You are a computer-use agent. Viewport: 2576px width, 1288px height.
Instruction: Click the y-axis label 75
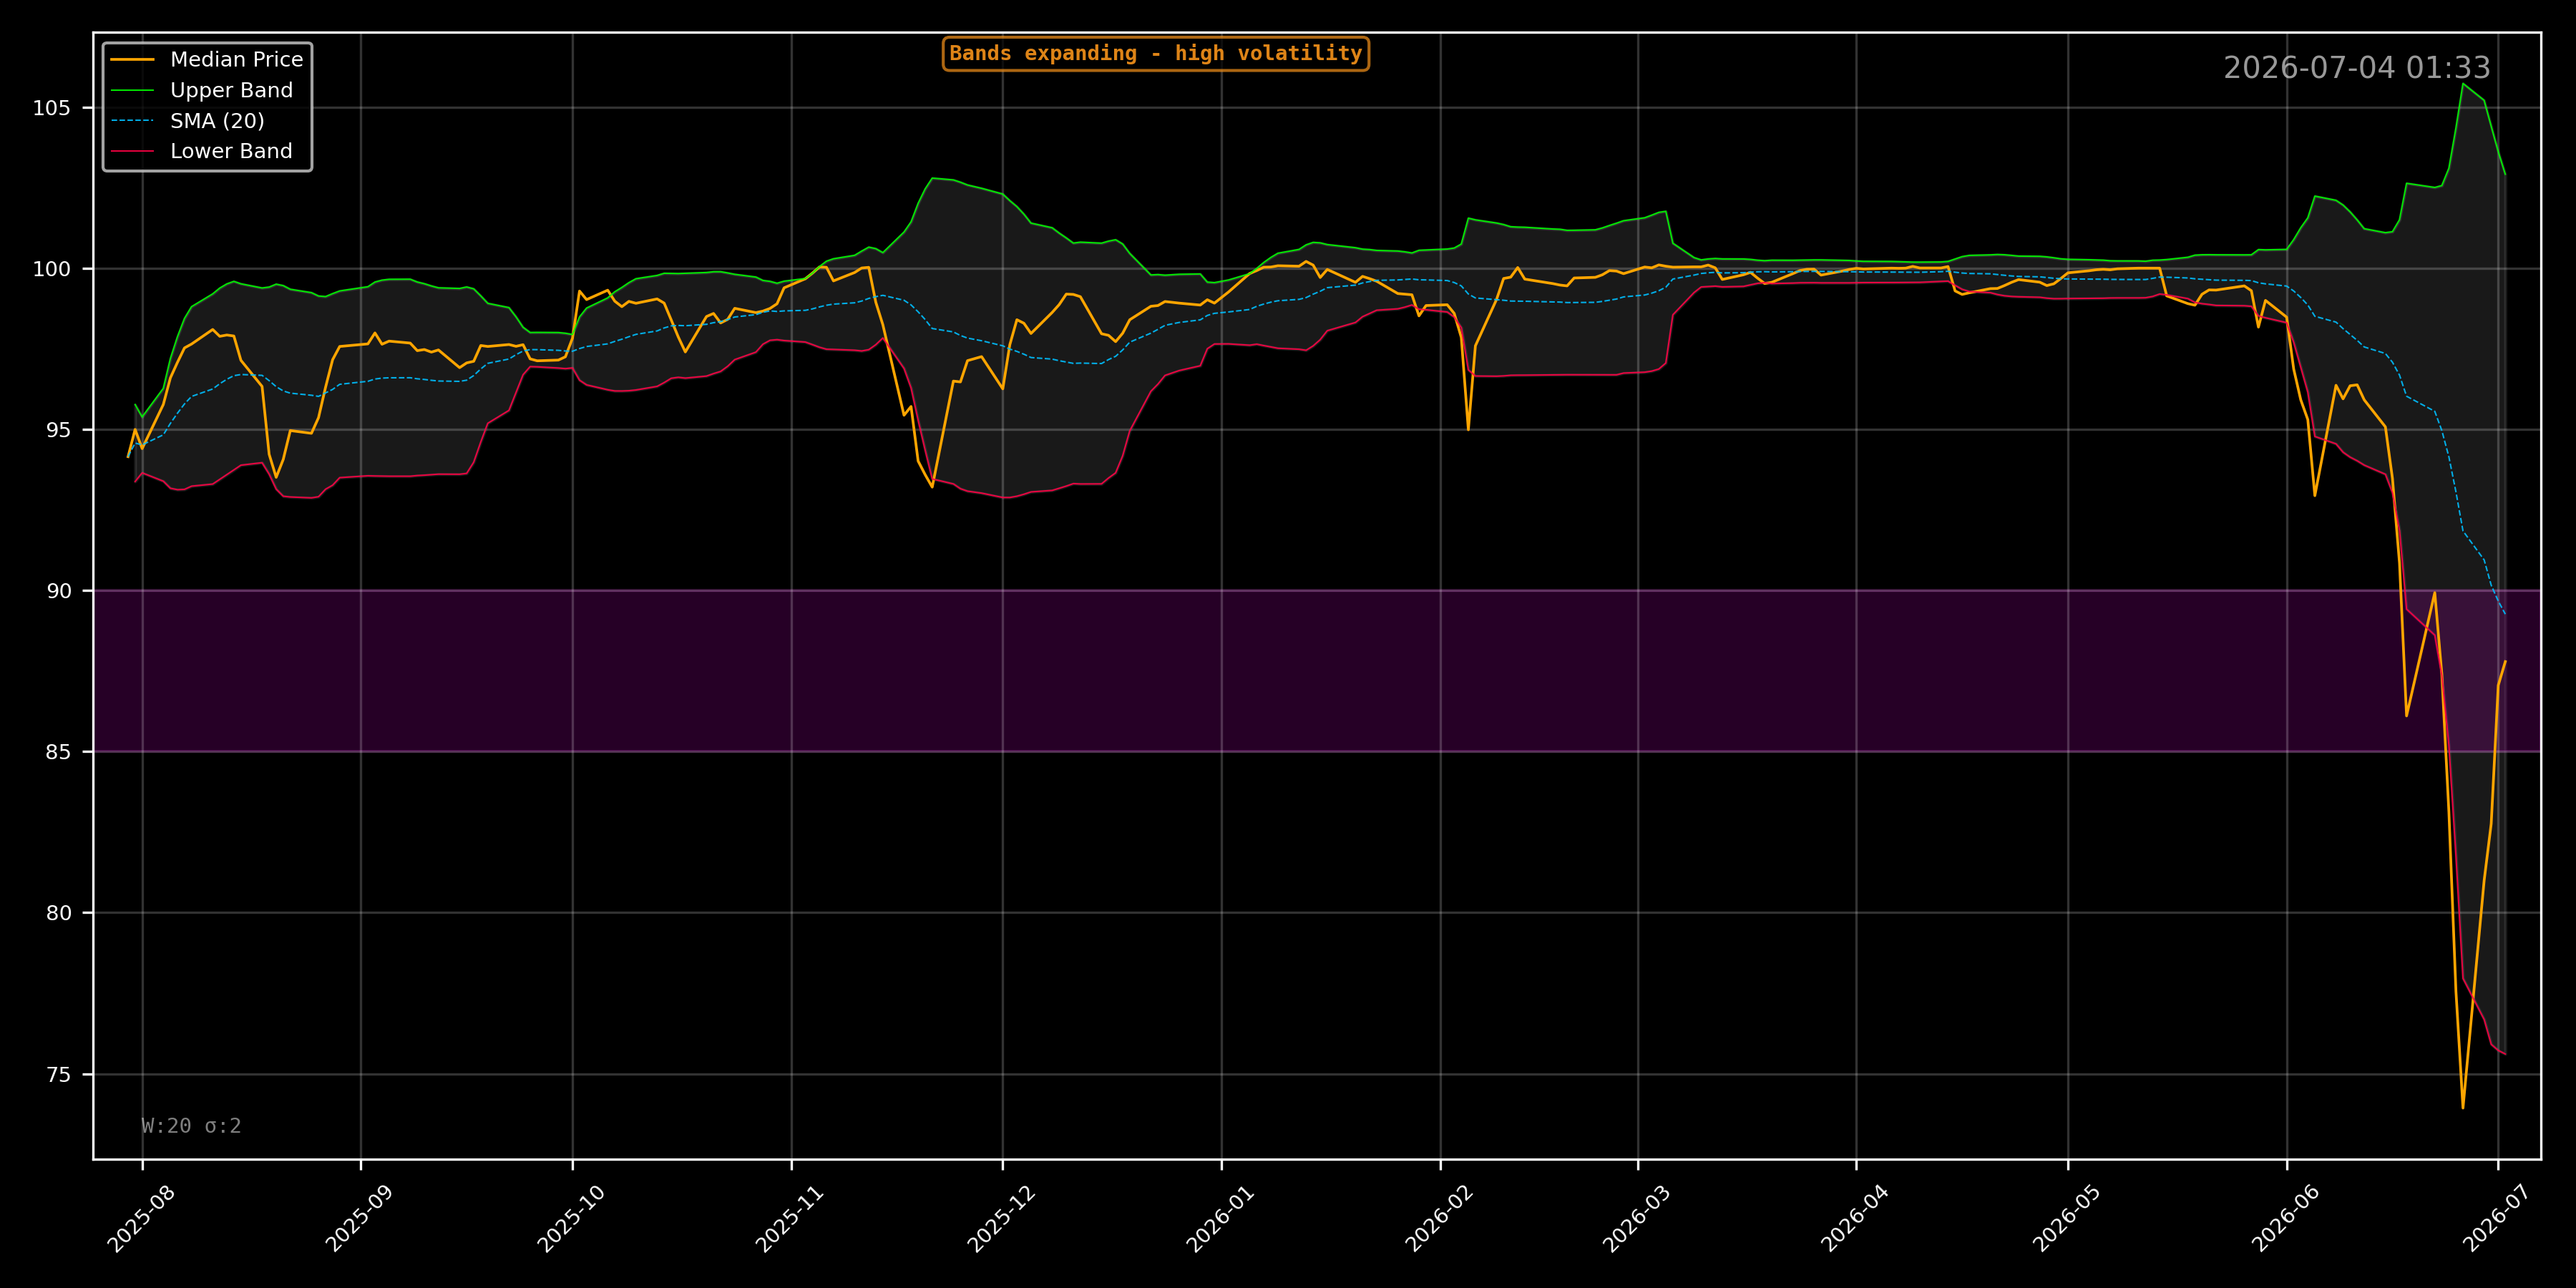coord(59,1074)
